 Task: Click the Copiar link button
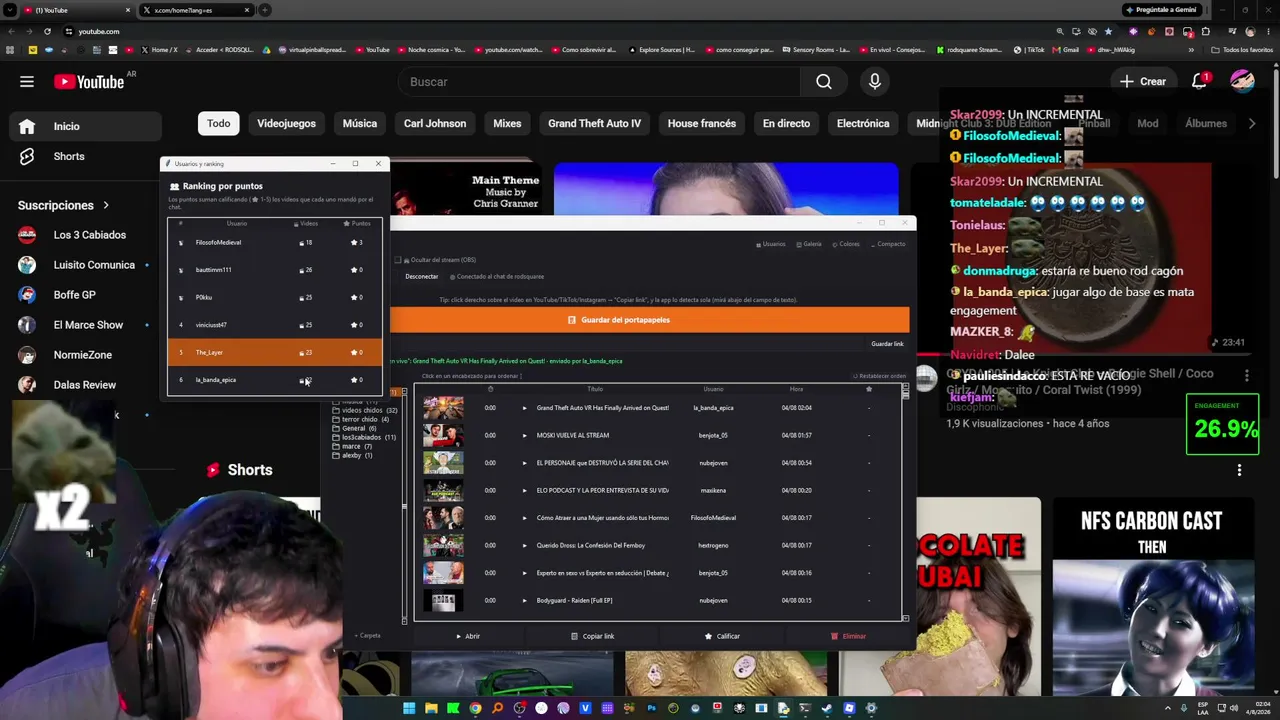(x=593, y=636)
